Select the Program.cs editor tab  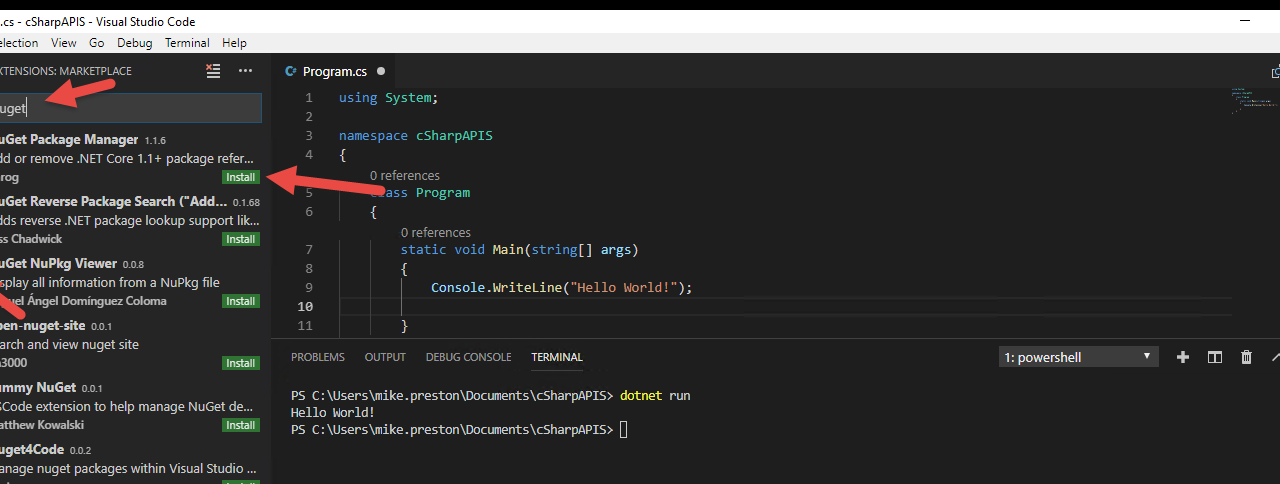coord(335,71)
